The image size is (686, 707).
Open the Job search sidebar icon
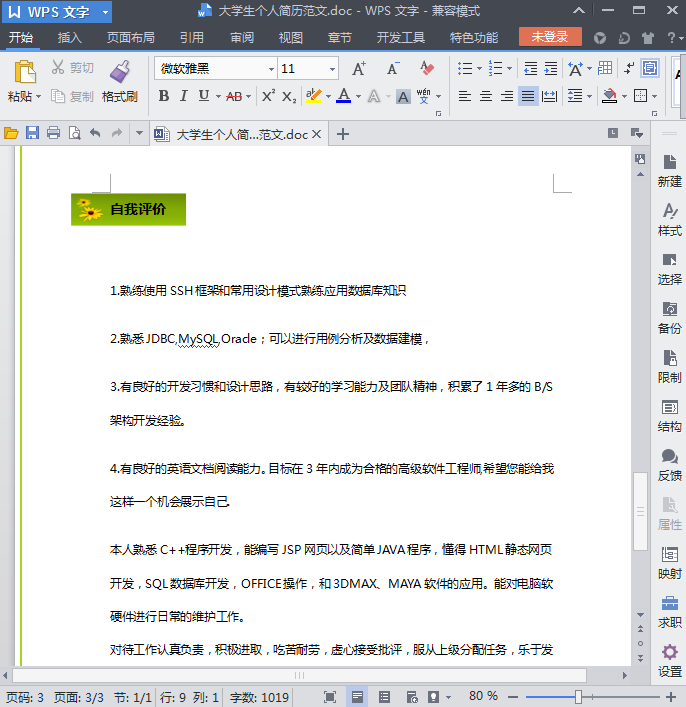(669, 612)
